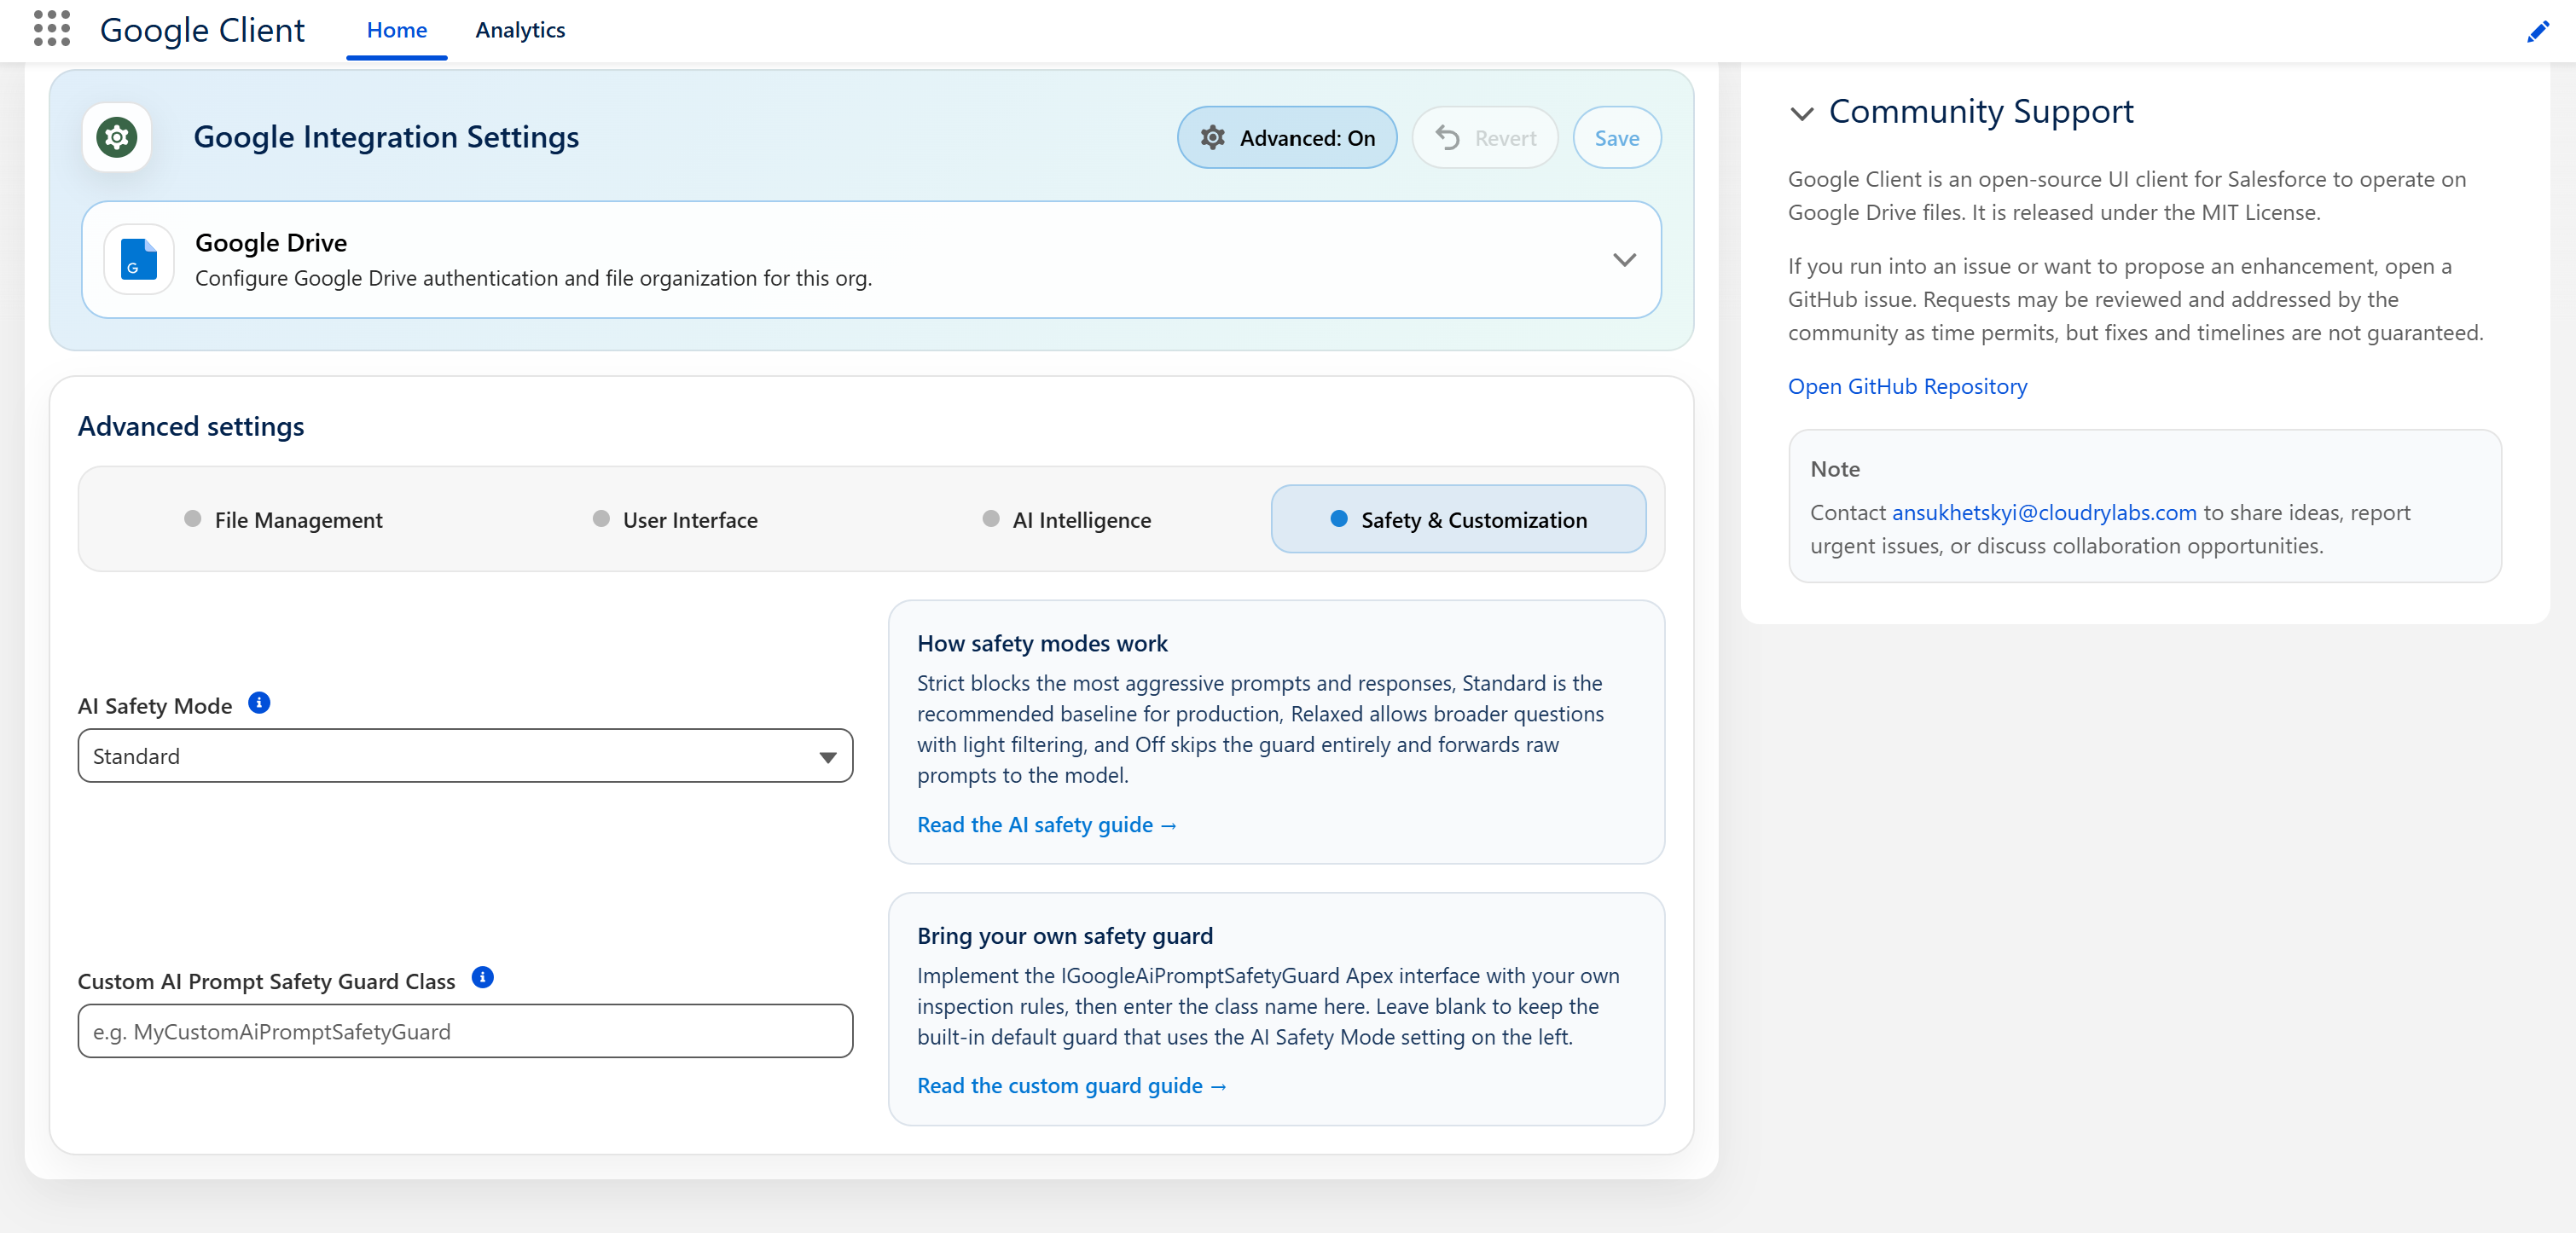Open the App Launcher grid icon
The image size is (2576, 1233).
coord(52,29)
